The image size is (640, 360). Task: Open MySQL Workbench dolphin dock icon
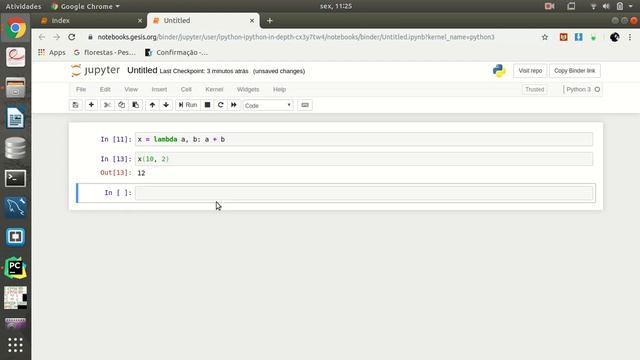16,207
